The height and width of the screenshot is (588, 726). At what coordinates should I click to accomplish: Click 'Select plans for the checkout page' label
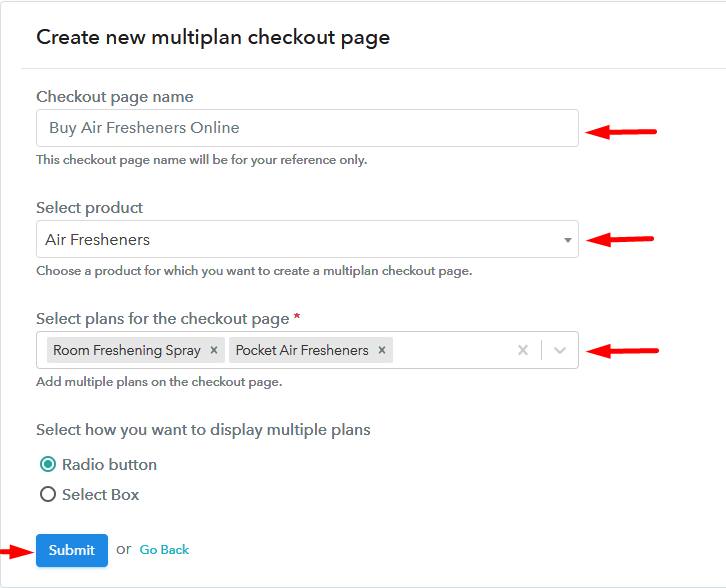coord(162,318)
